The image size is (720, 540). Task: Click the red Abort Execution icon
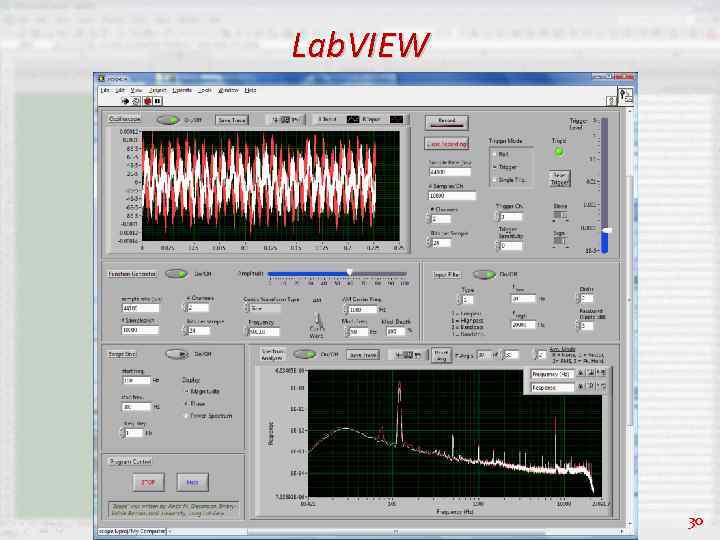[x=147, y=101]
